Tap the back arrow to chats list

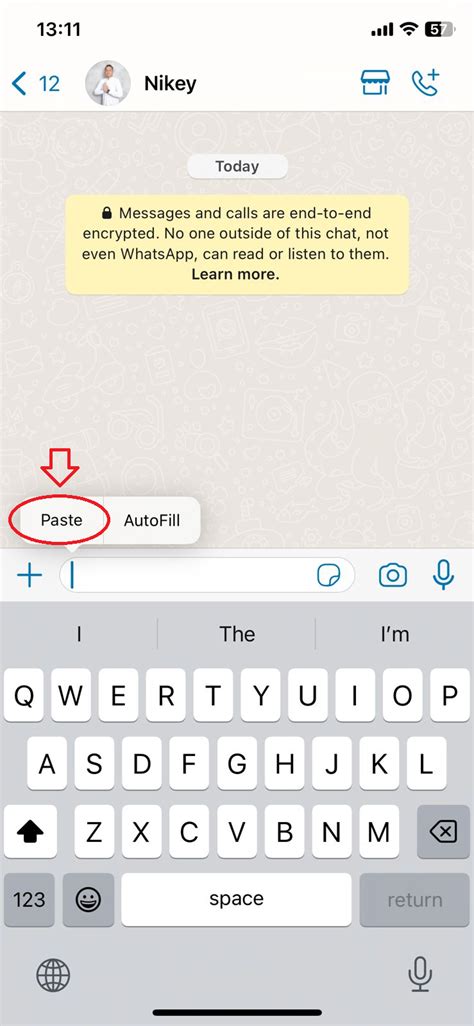(20, 84)
